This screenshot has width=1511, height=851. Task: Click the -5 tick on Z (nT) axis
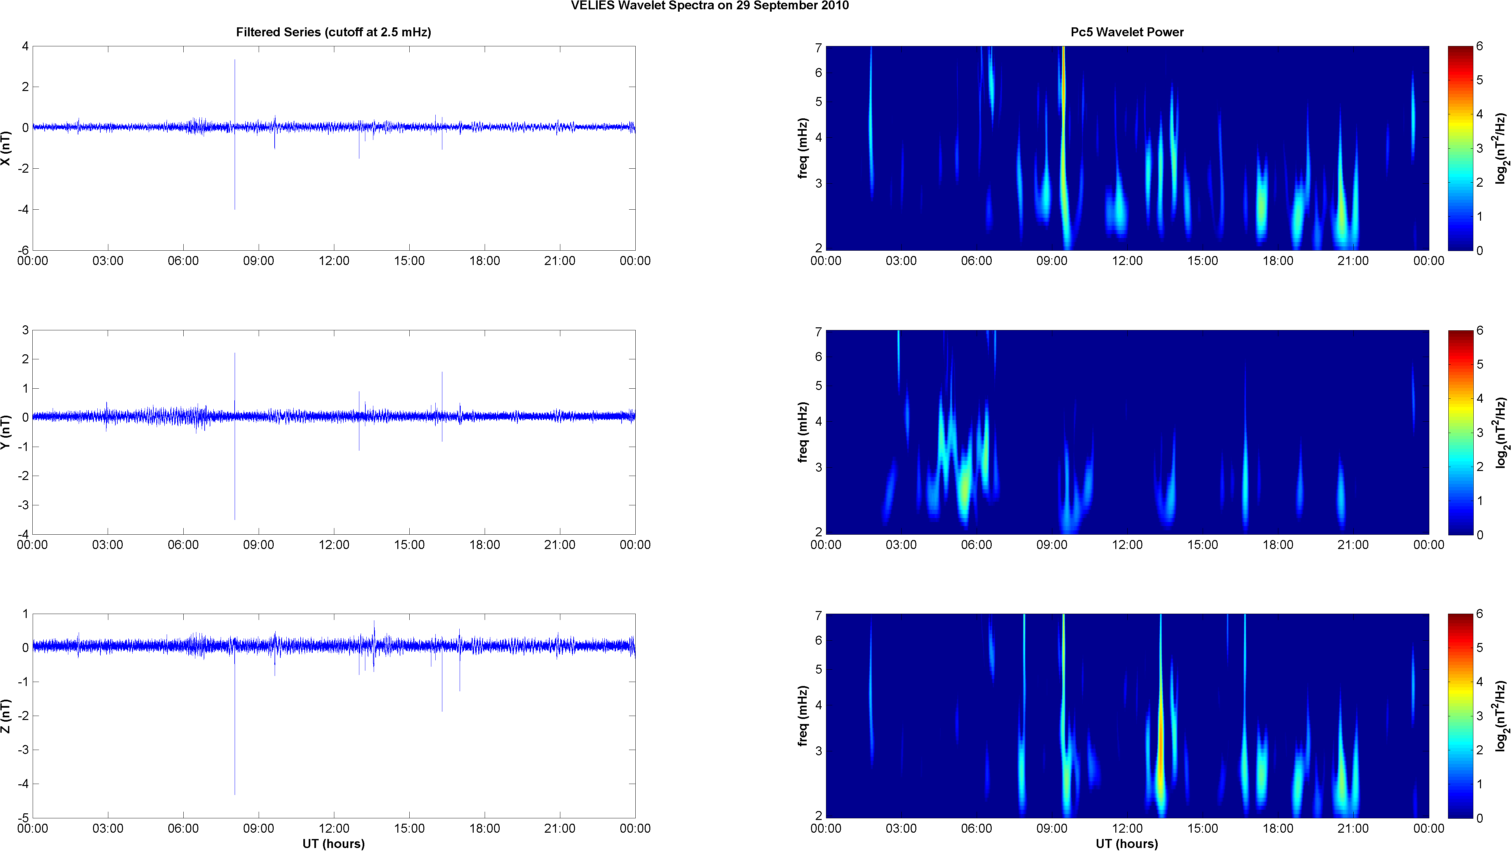click(x=22, y=818)
